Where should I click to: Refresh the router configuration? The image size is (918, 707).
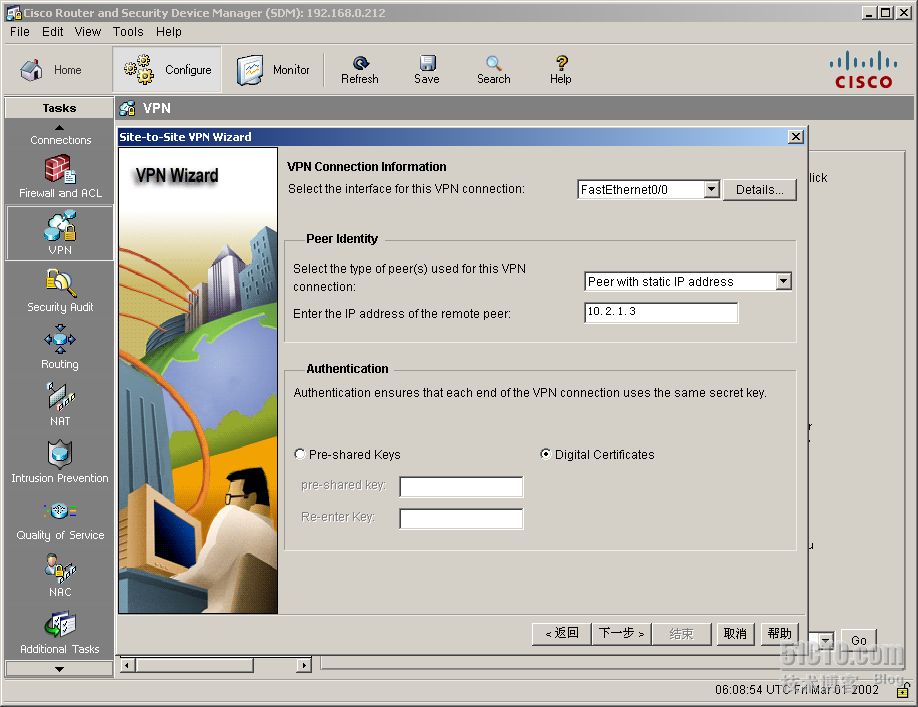pos(359,70)
